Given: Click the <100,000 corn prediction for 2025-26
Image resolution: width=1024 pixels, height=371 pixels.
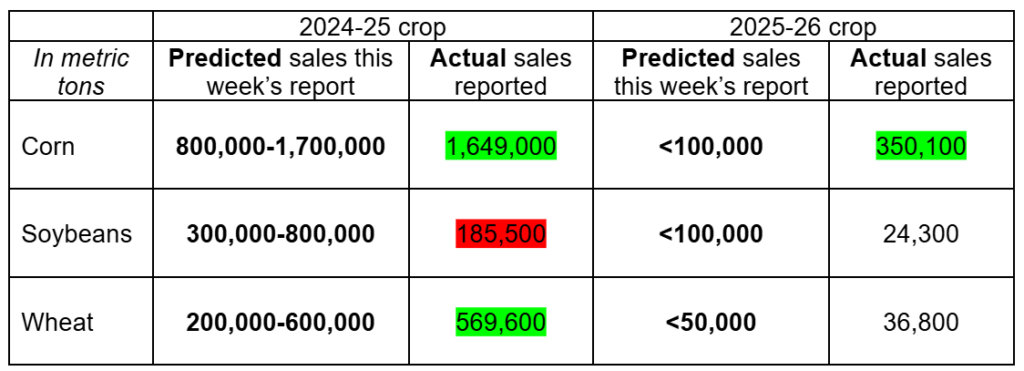Looking at the screenshot, I should tap(711, 146).
